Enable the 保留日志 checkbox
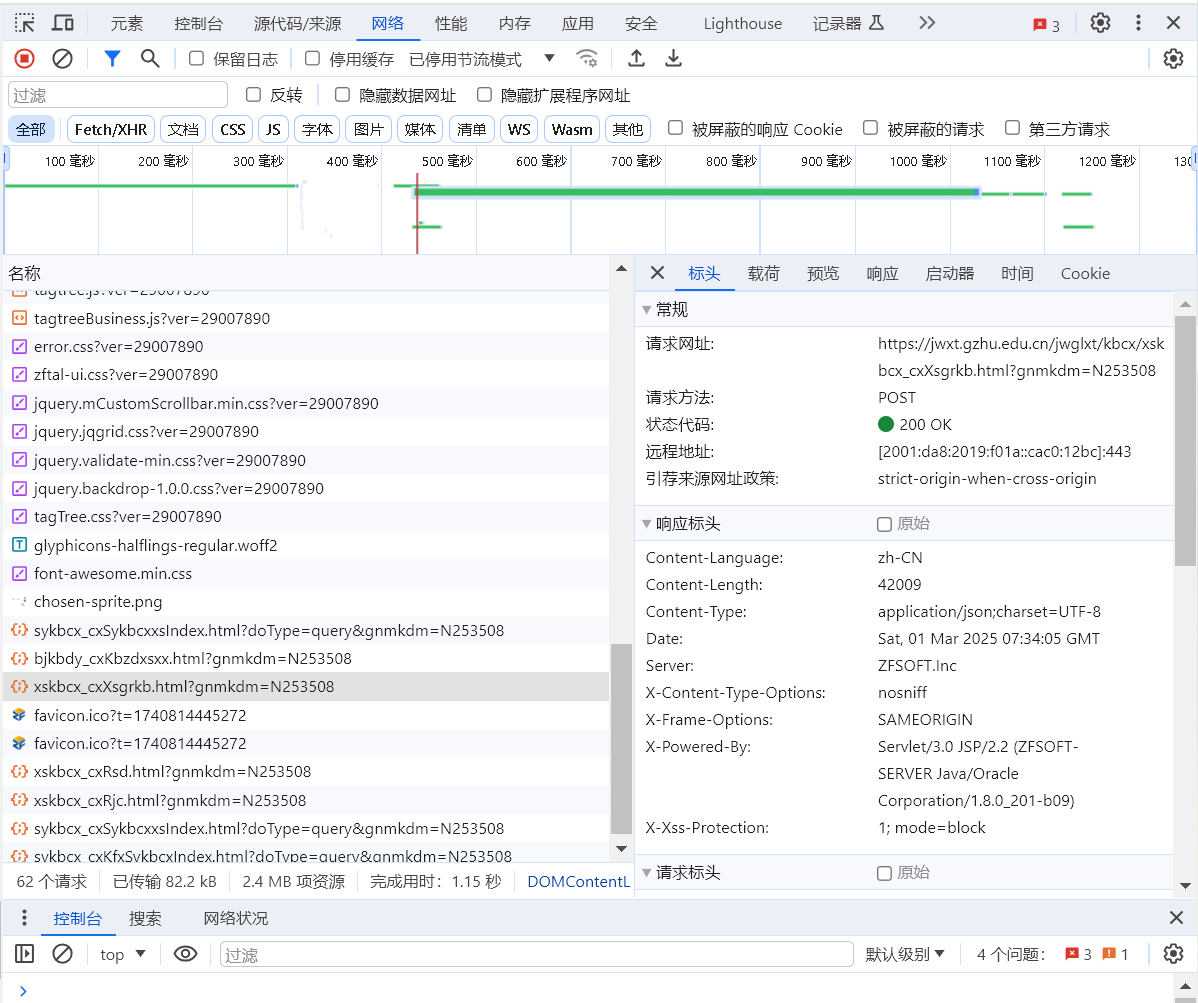This screenshot has height=1003, width=1198. click(197, 59)
